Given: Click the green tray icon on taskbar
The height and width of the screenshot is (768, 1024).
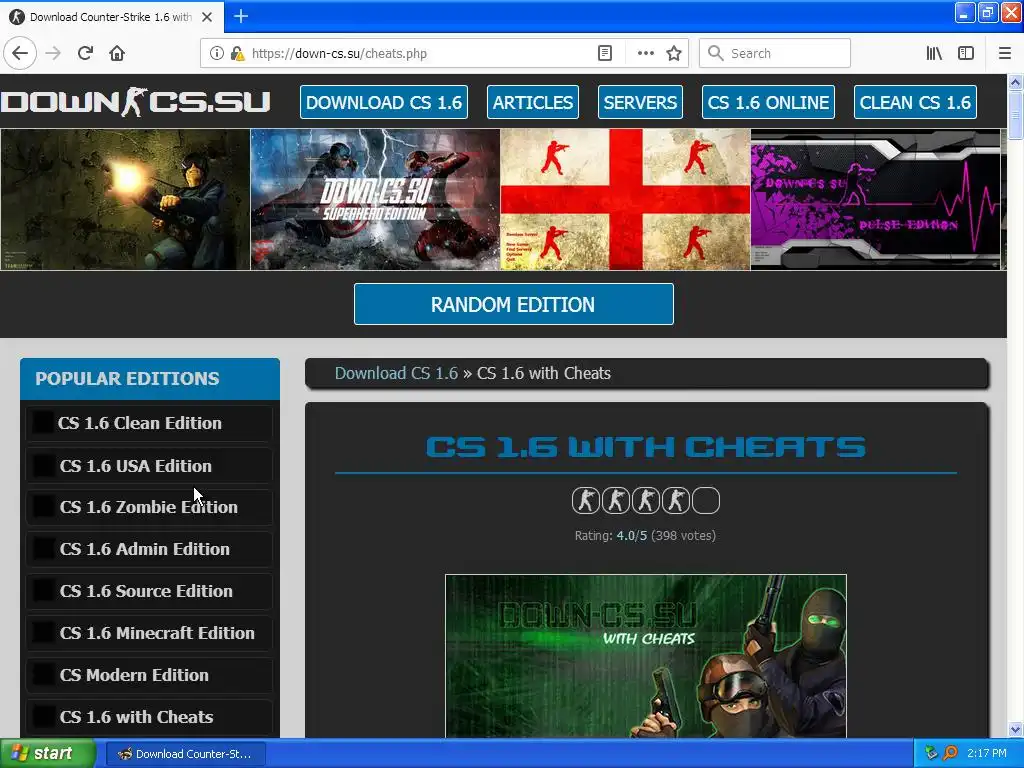Looking at the screenshot, I should [931, 753].
